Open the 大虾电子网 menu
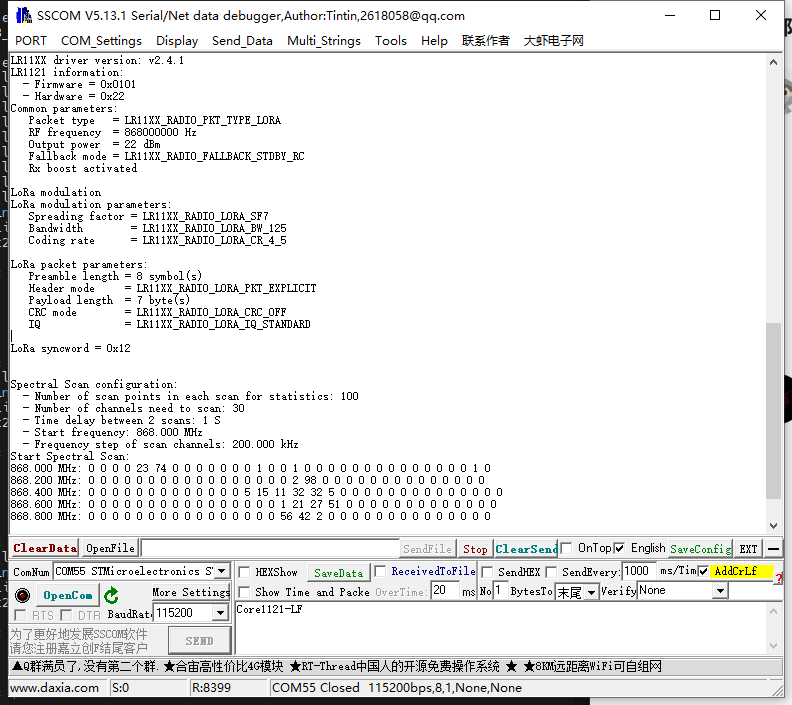Viewport: 792px width, 705px height. [x=554, y=40]
